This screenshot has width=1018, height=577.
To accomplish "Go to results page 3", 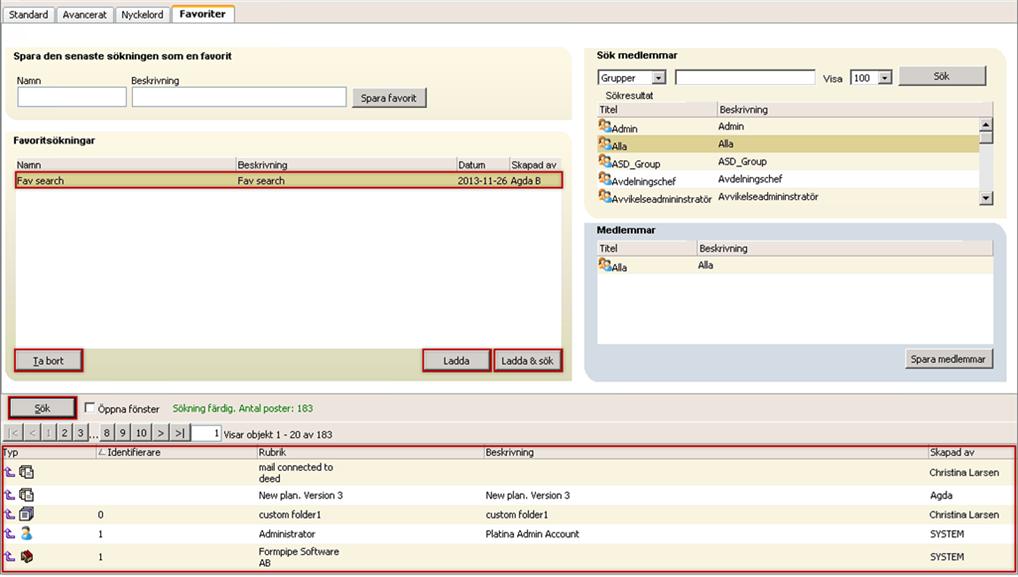I will tap(80, 433).
